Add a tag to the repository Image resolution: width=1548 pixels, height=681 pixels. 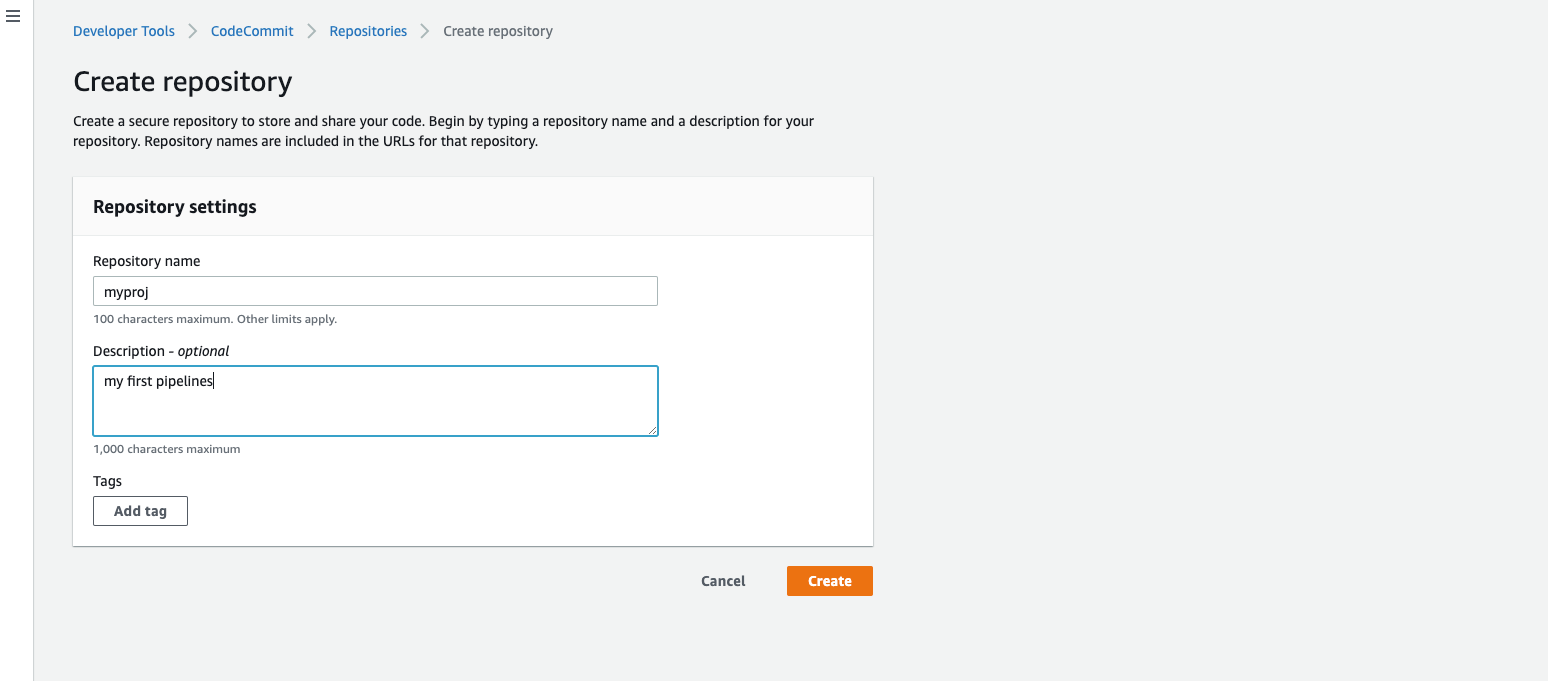[x=140, y=510]
